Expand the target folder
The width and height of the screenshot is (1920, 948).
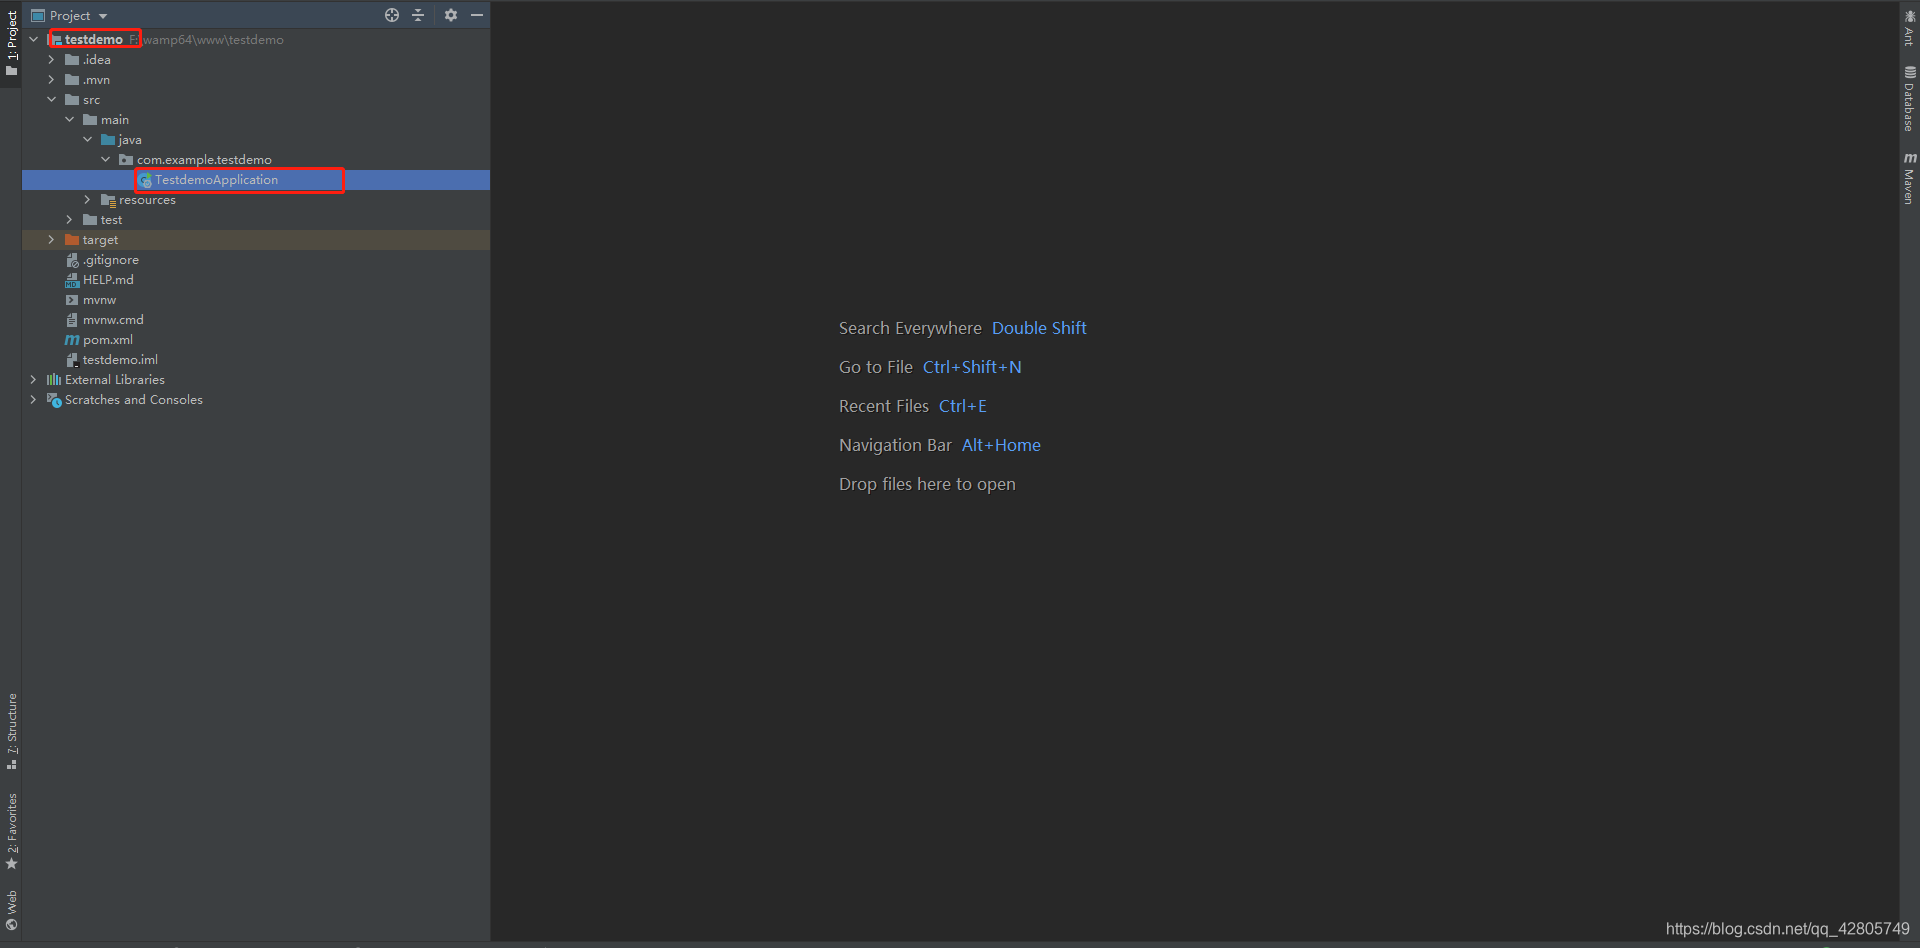click(51, 239)
